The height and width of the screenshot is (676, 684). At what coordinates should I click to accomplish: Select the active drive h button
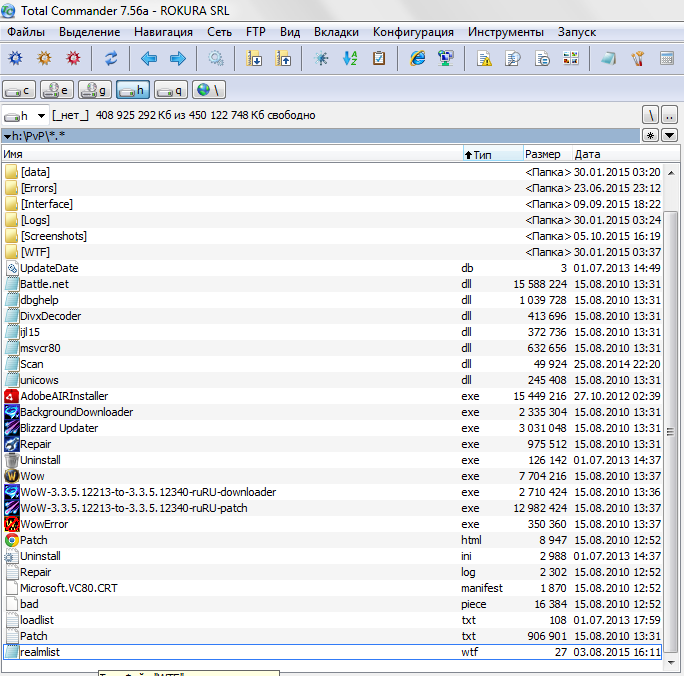pos(133,90)
